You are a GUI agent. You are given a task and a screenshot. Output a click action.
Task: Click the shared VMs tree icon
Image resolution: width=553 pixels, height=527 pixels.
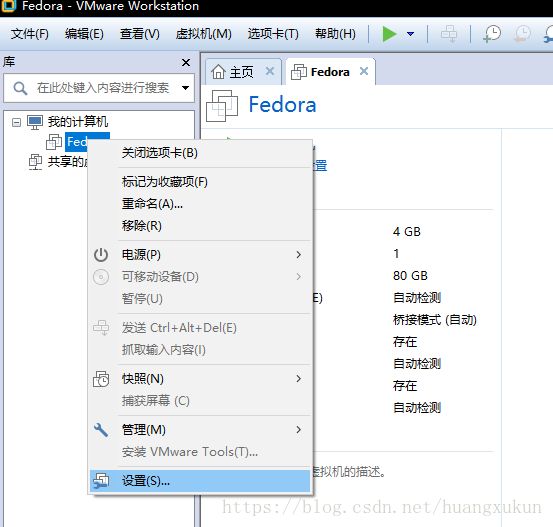[35, 162]
